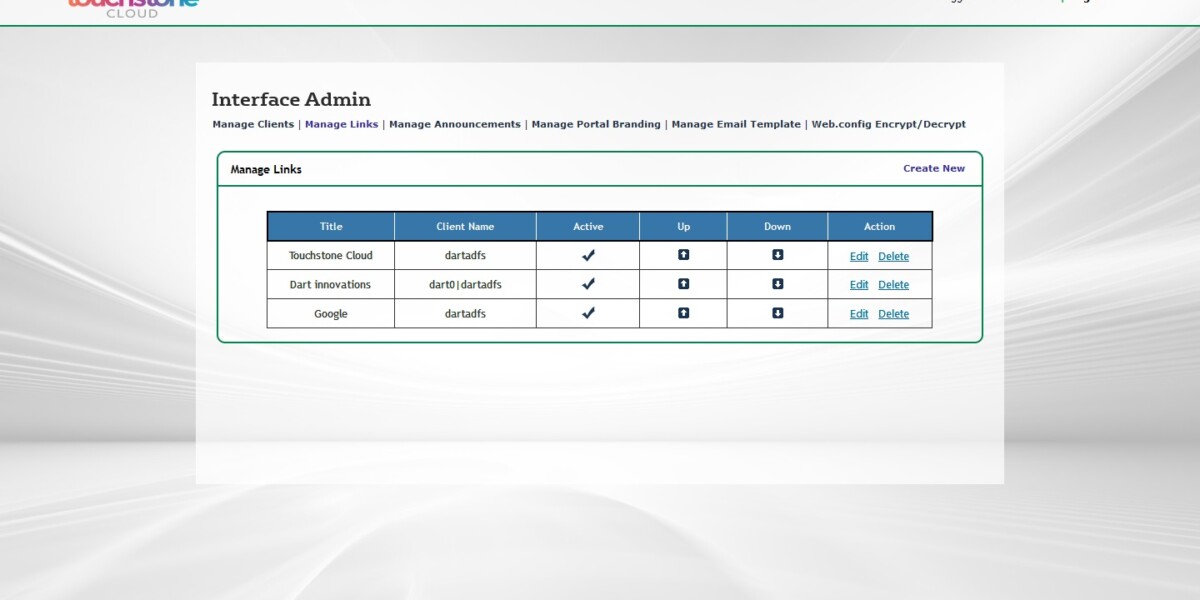
Task: Toggle active status for Touchstone Cloud
Action: coord(587,255)
